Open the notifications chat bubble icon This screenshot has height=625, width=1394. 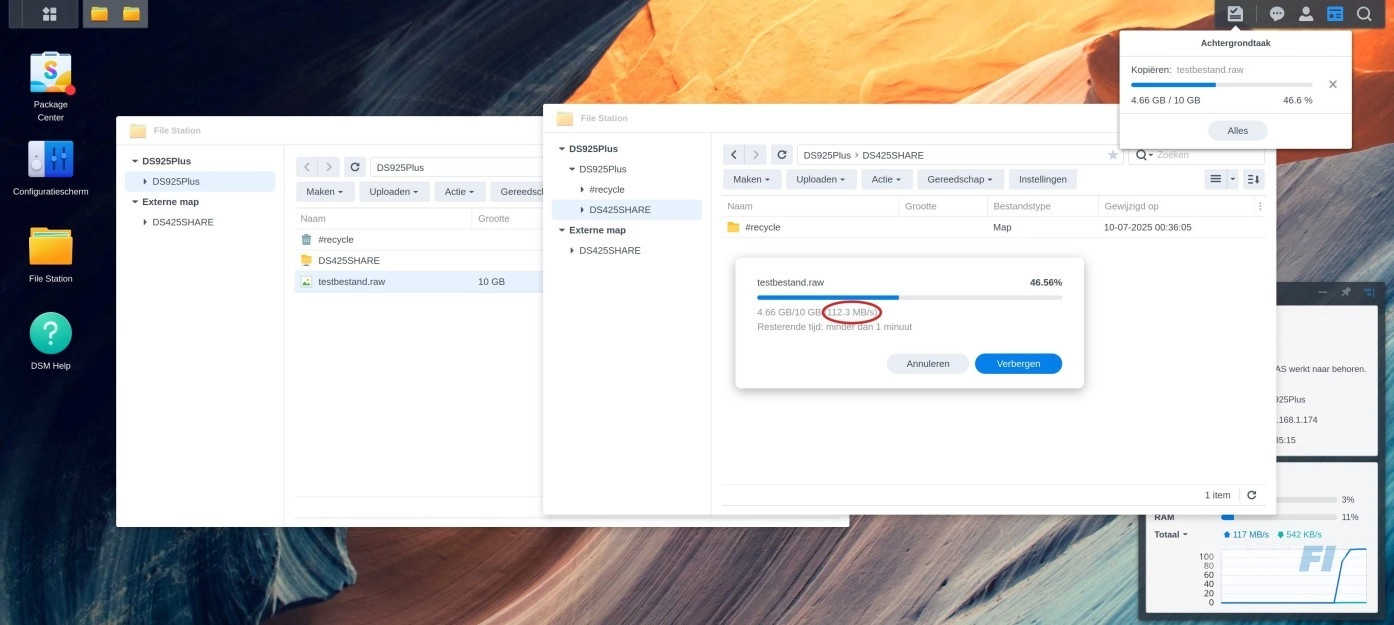pyautogui.click(x=1277, y=14)
